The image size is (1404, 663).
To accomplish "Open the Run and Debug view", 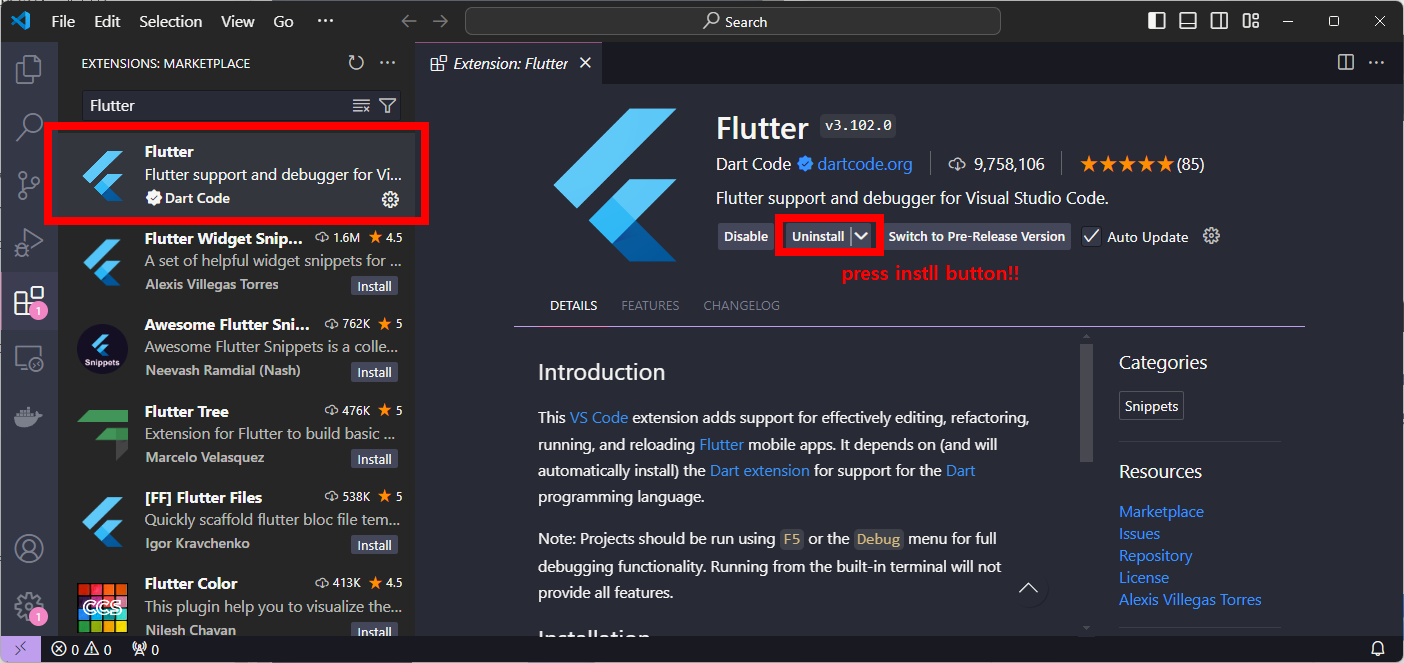I will pos(29,242).
